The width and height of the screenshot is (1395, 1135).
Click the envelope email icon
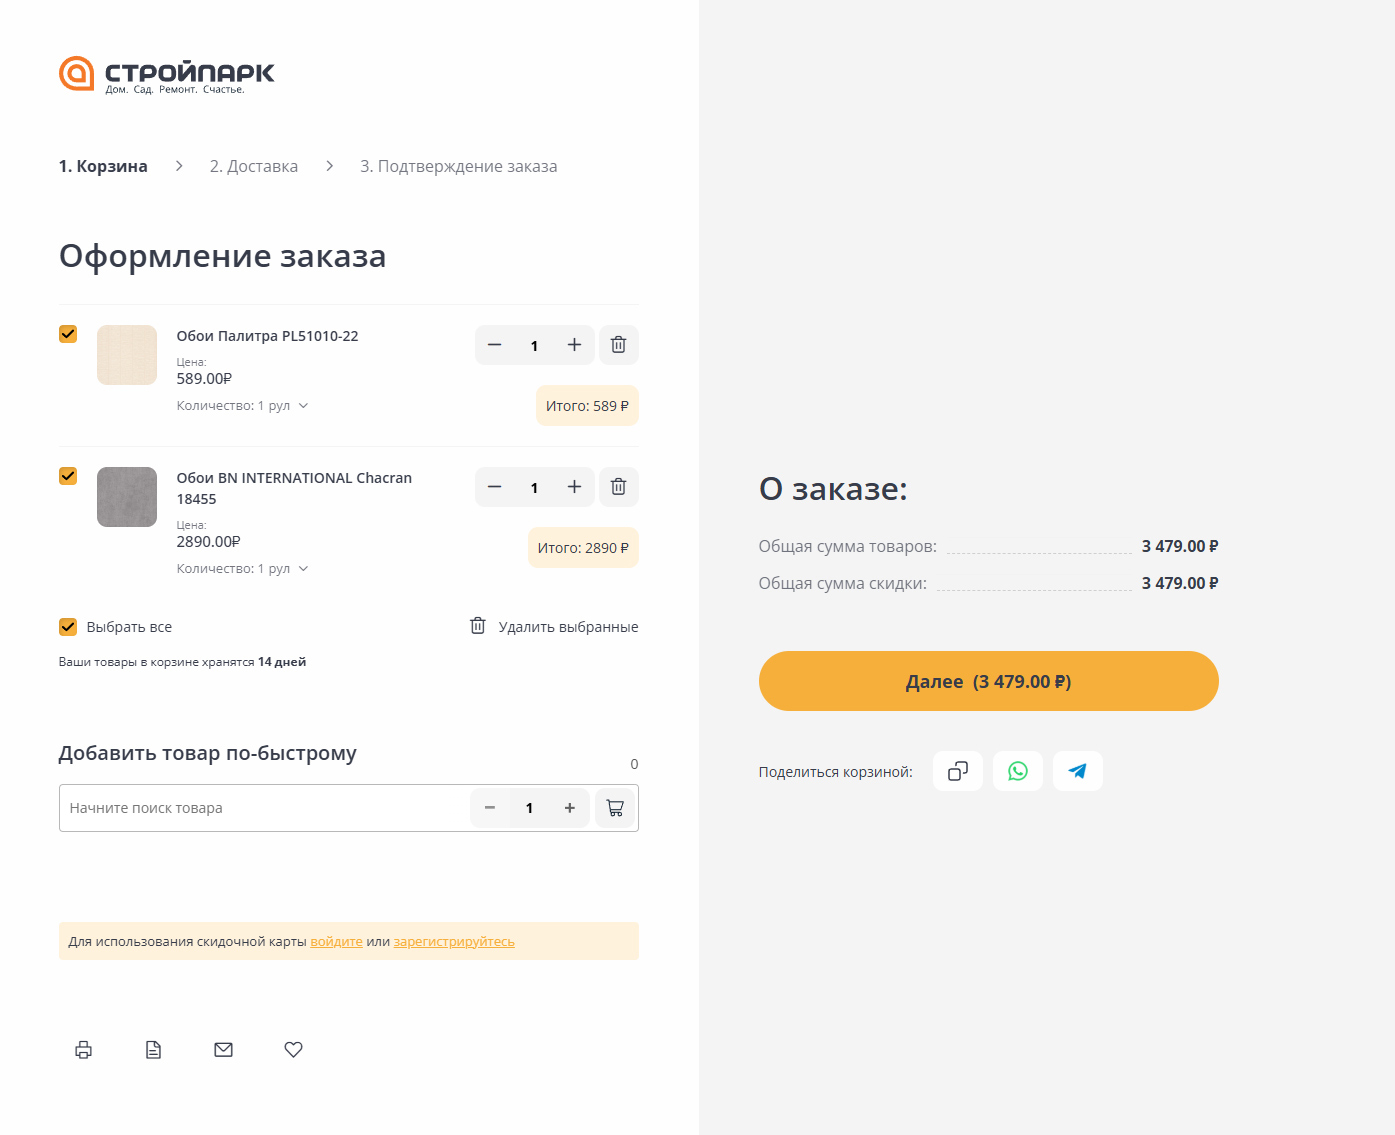[x=224, y=1049]
